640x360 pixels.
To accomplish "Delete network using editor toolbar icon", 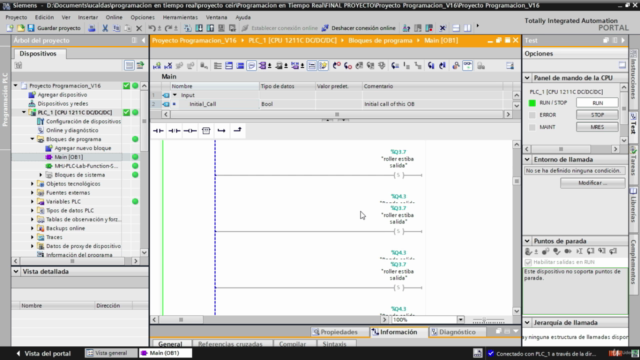I will [x=168, y=66].
